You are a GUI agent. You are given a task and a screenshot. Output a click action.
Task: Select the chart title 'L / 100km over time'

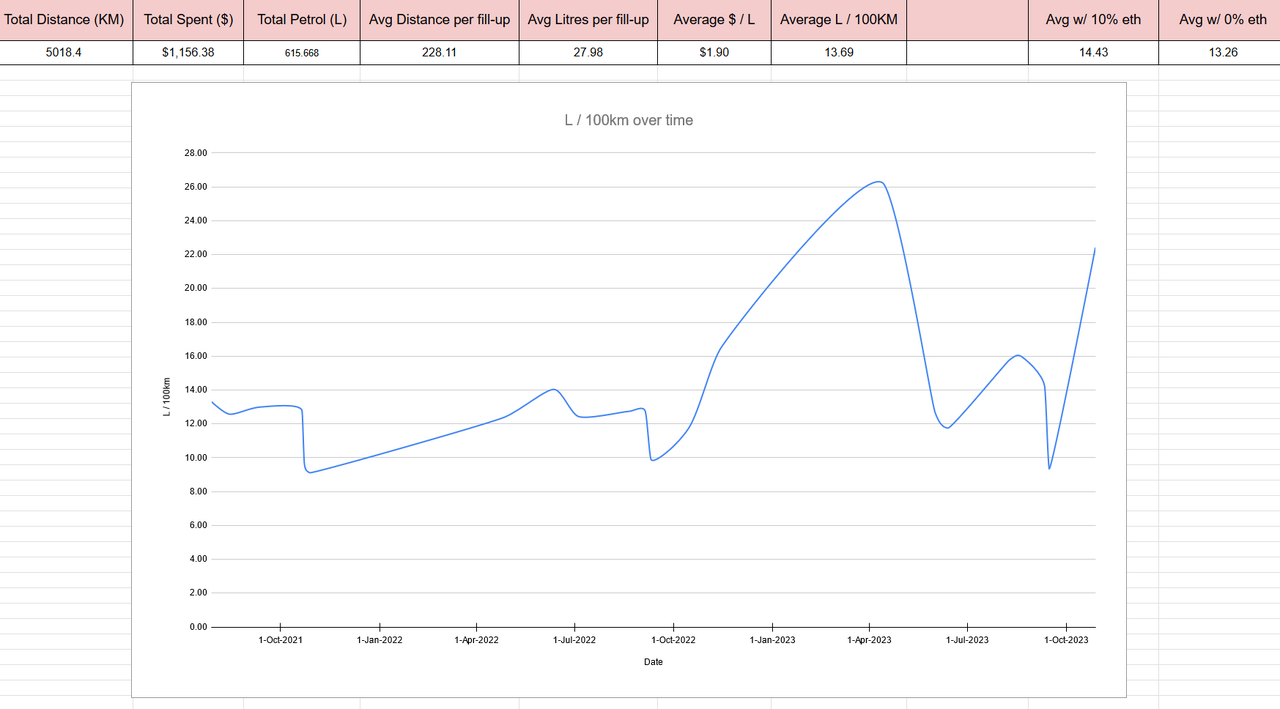point(628,120)
